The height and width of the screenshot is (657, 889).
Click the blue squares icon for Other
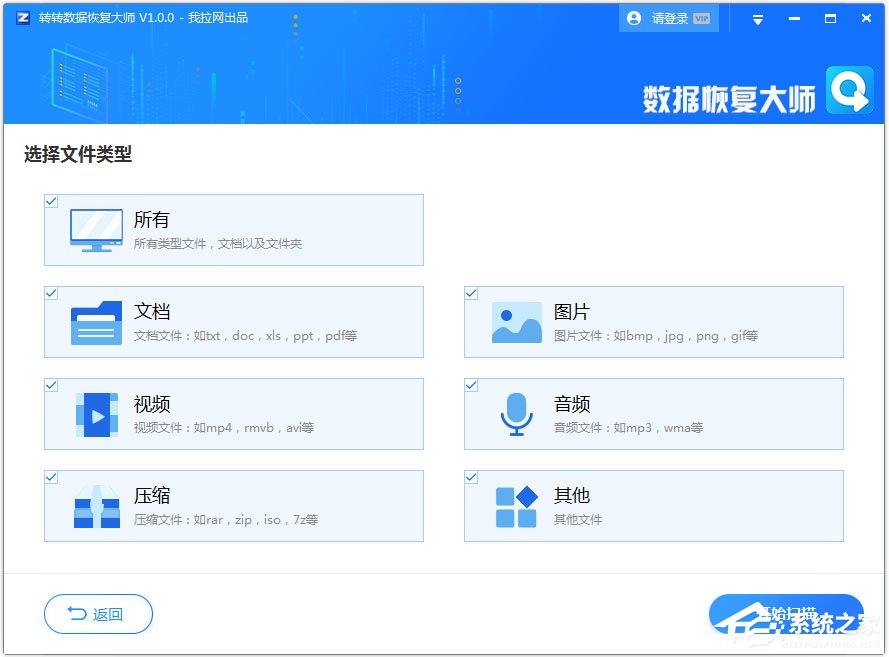(516, 506)
